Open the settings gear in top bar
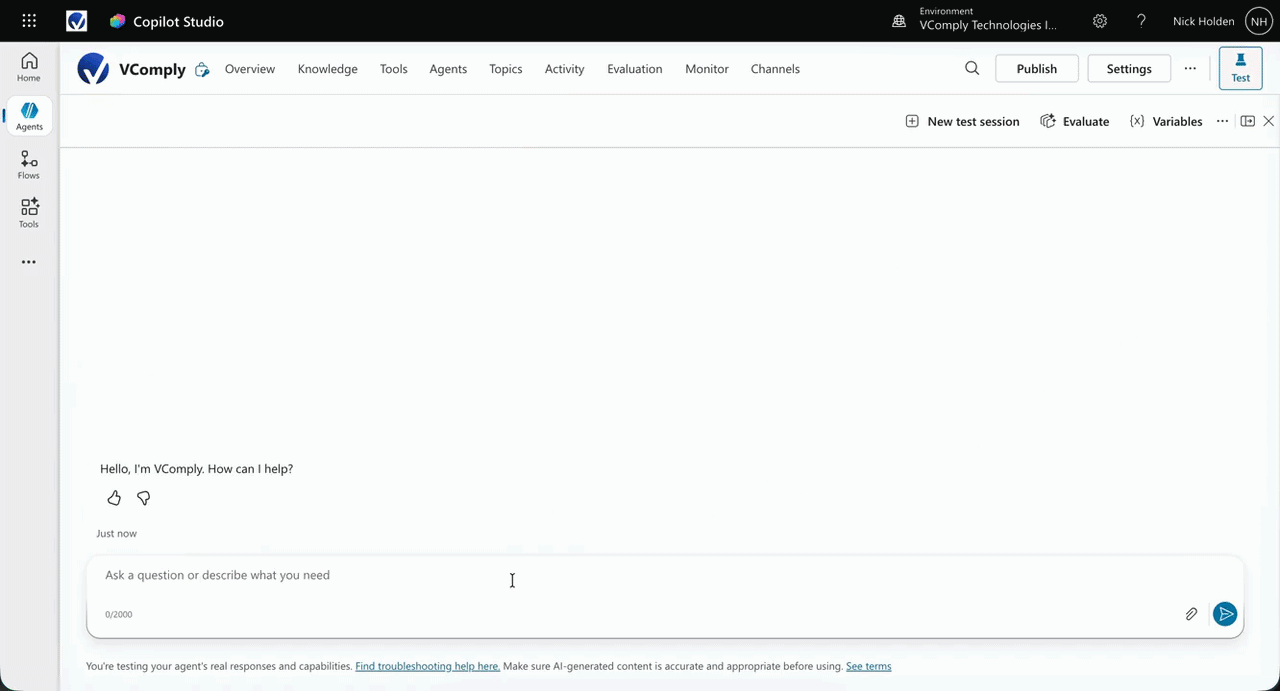Screen dimensions: 1280x691 point(1100,21)
